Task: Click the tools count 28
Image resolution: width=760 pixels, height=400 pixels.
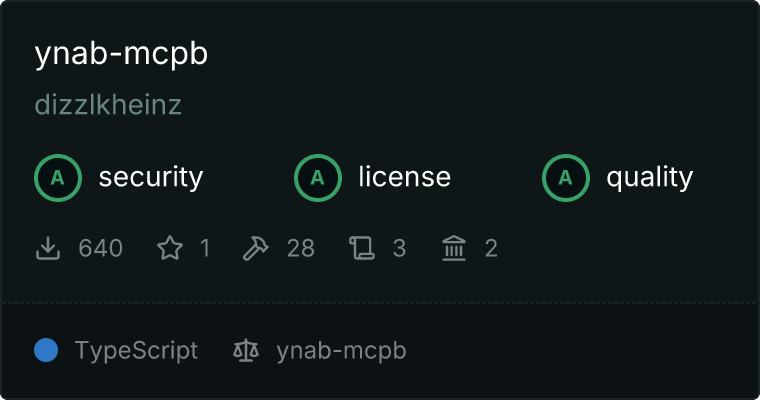Action: point(301,248)
